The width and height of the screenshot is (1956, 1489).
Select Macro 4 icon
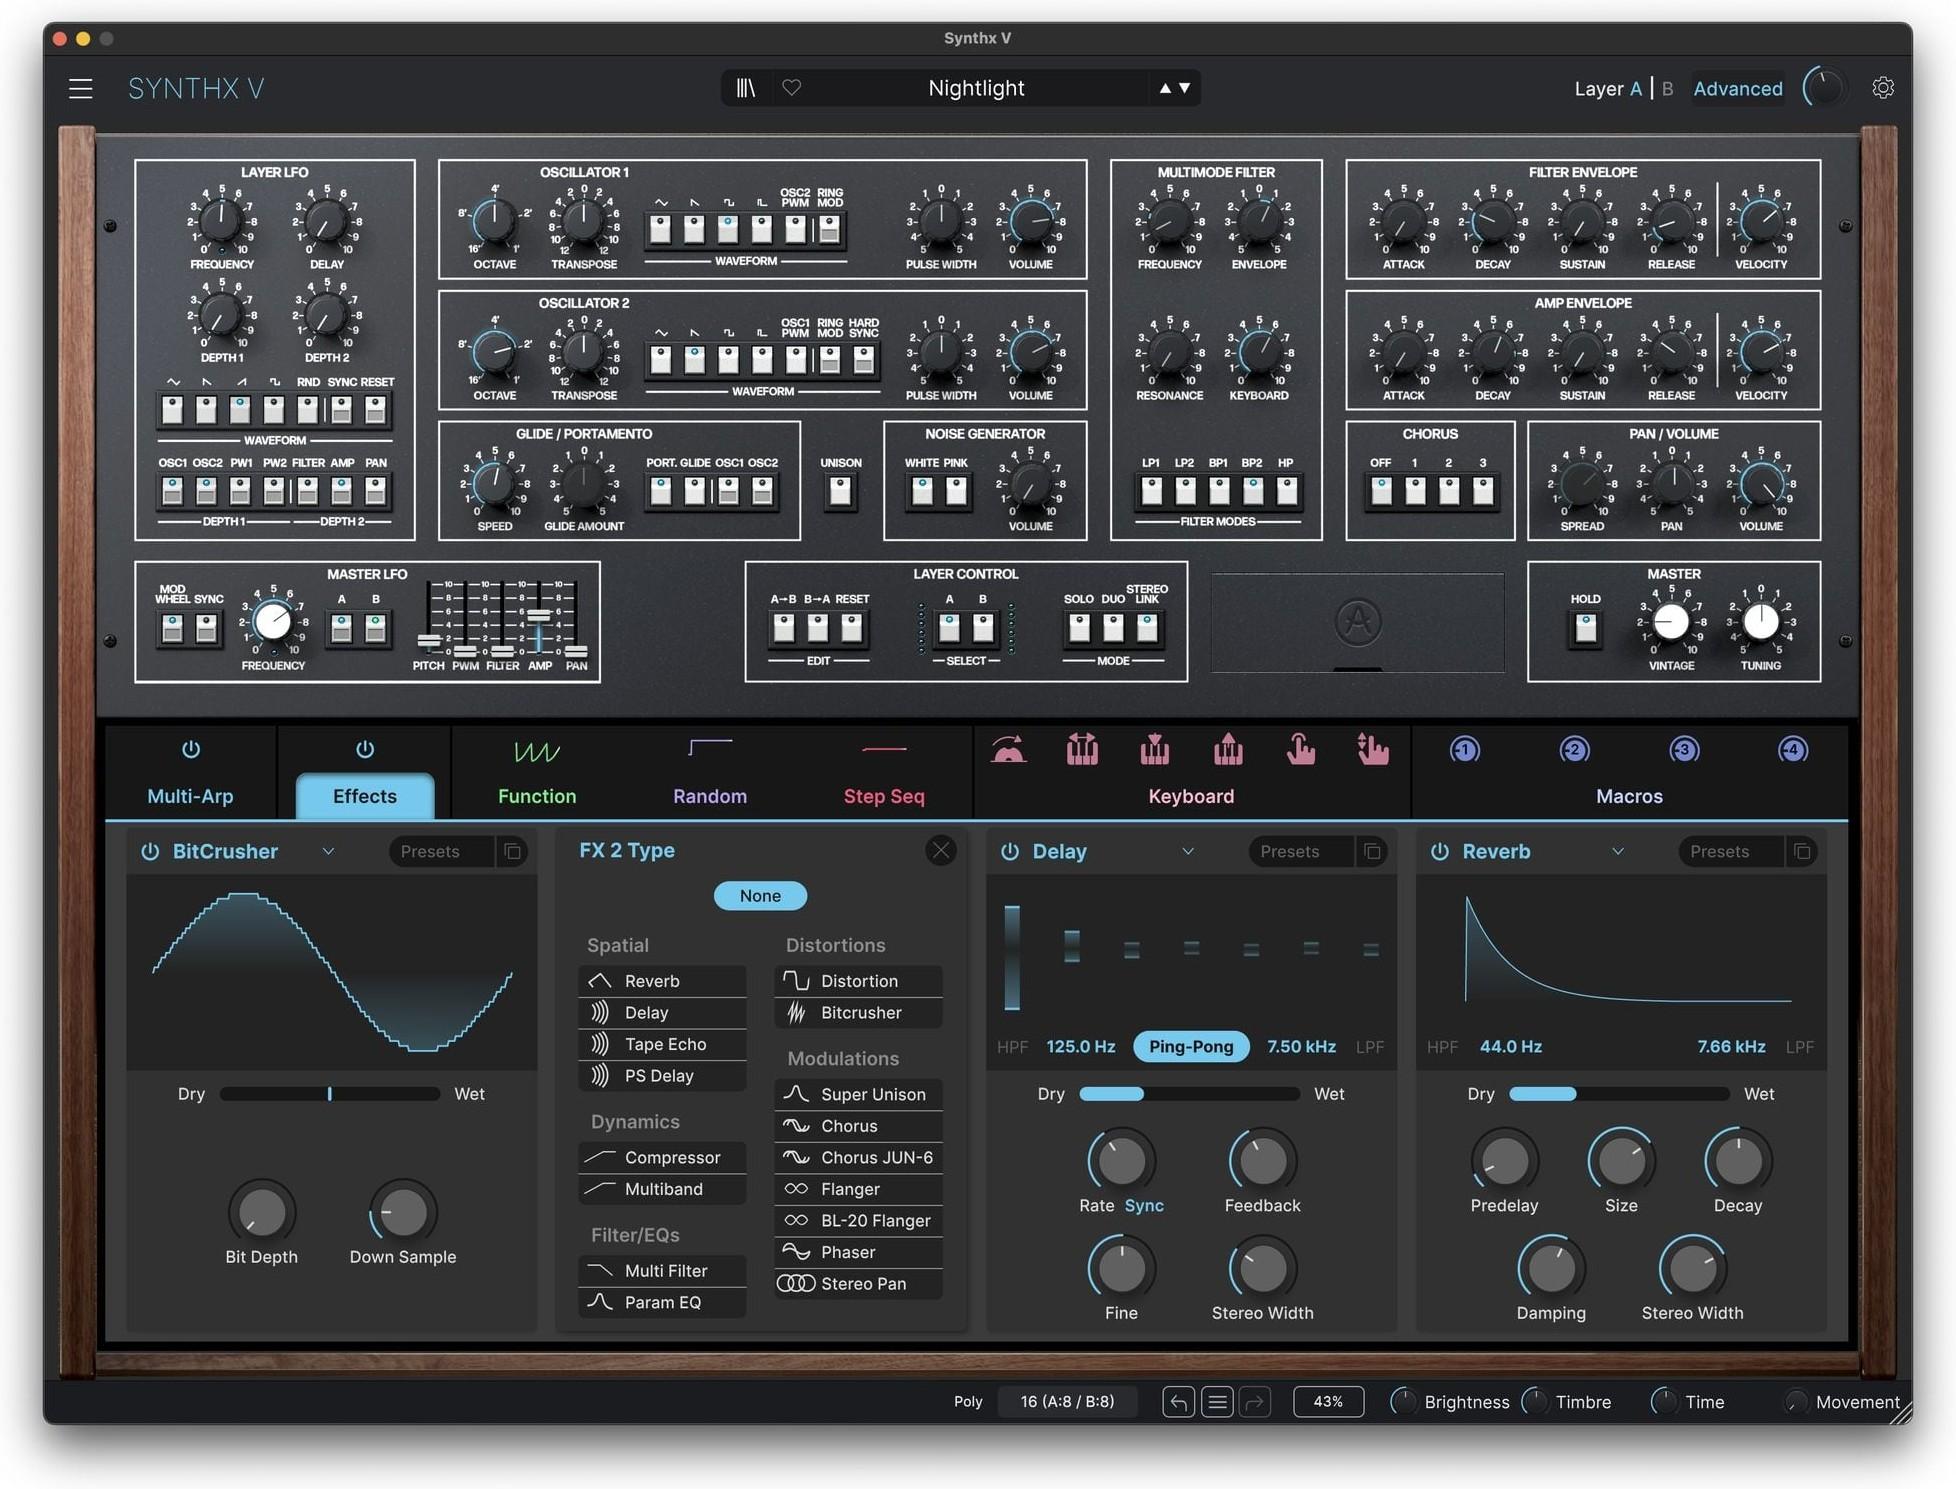pos(1793,750)
